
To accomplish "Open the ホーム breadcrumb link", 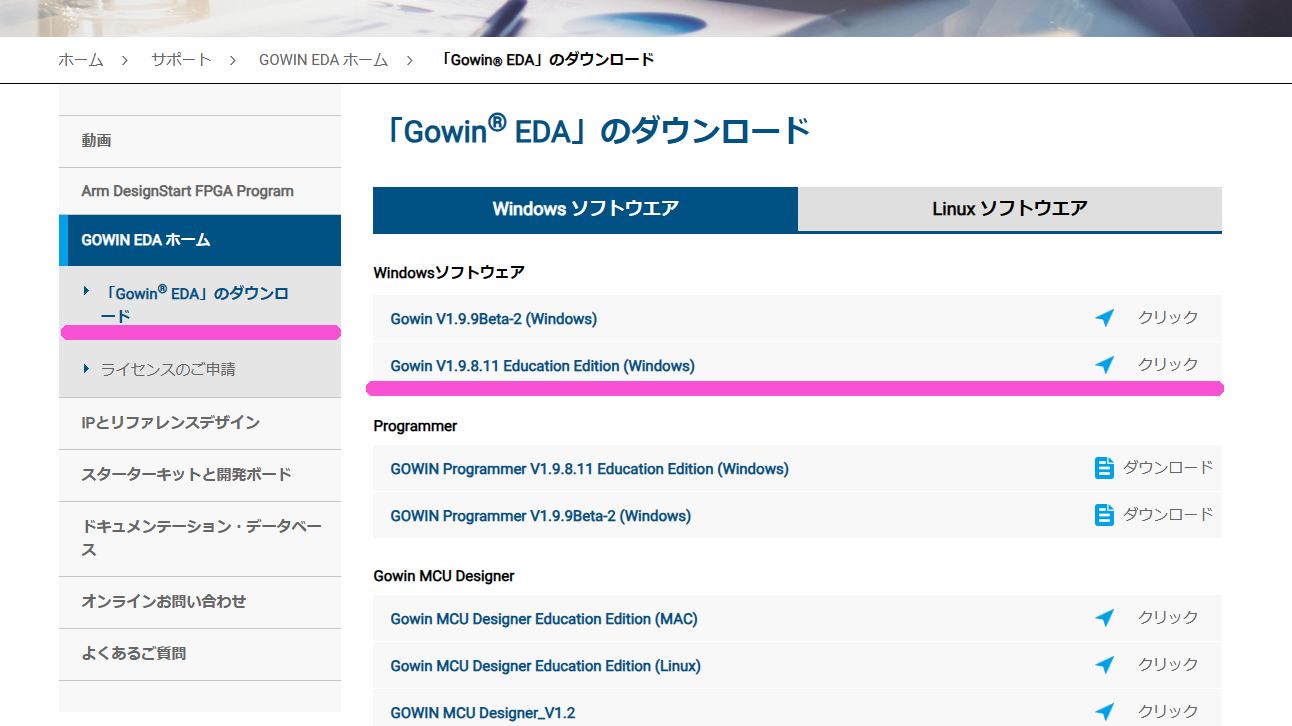I will (x=81, y=60).
